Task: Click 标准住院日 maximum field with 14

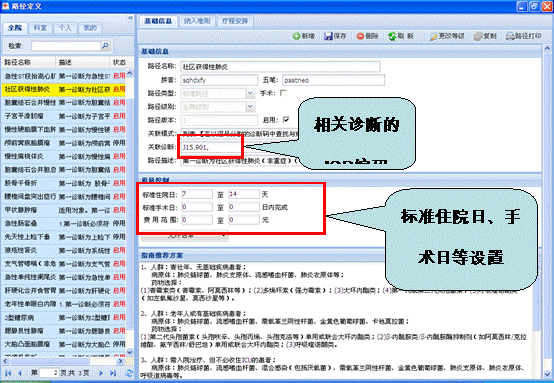Action: (x=244, y=194)
